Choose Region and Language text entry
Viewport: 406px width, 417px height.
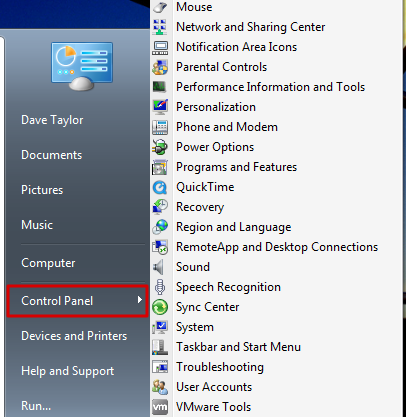point(234,227)
